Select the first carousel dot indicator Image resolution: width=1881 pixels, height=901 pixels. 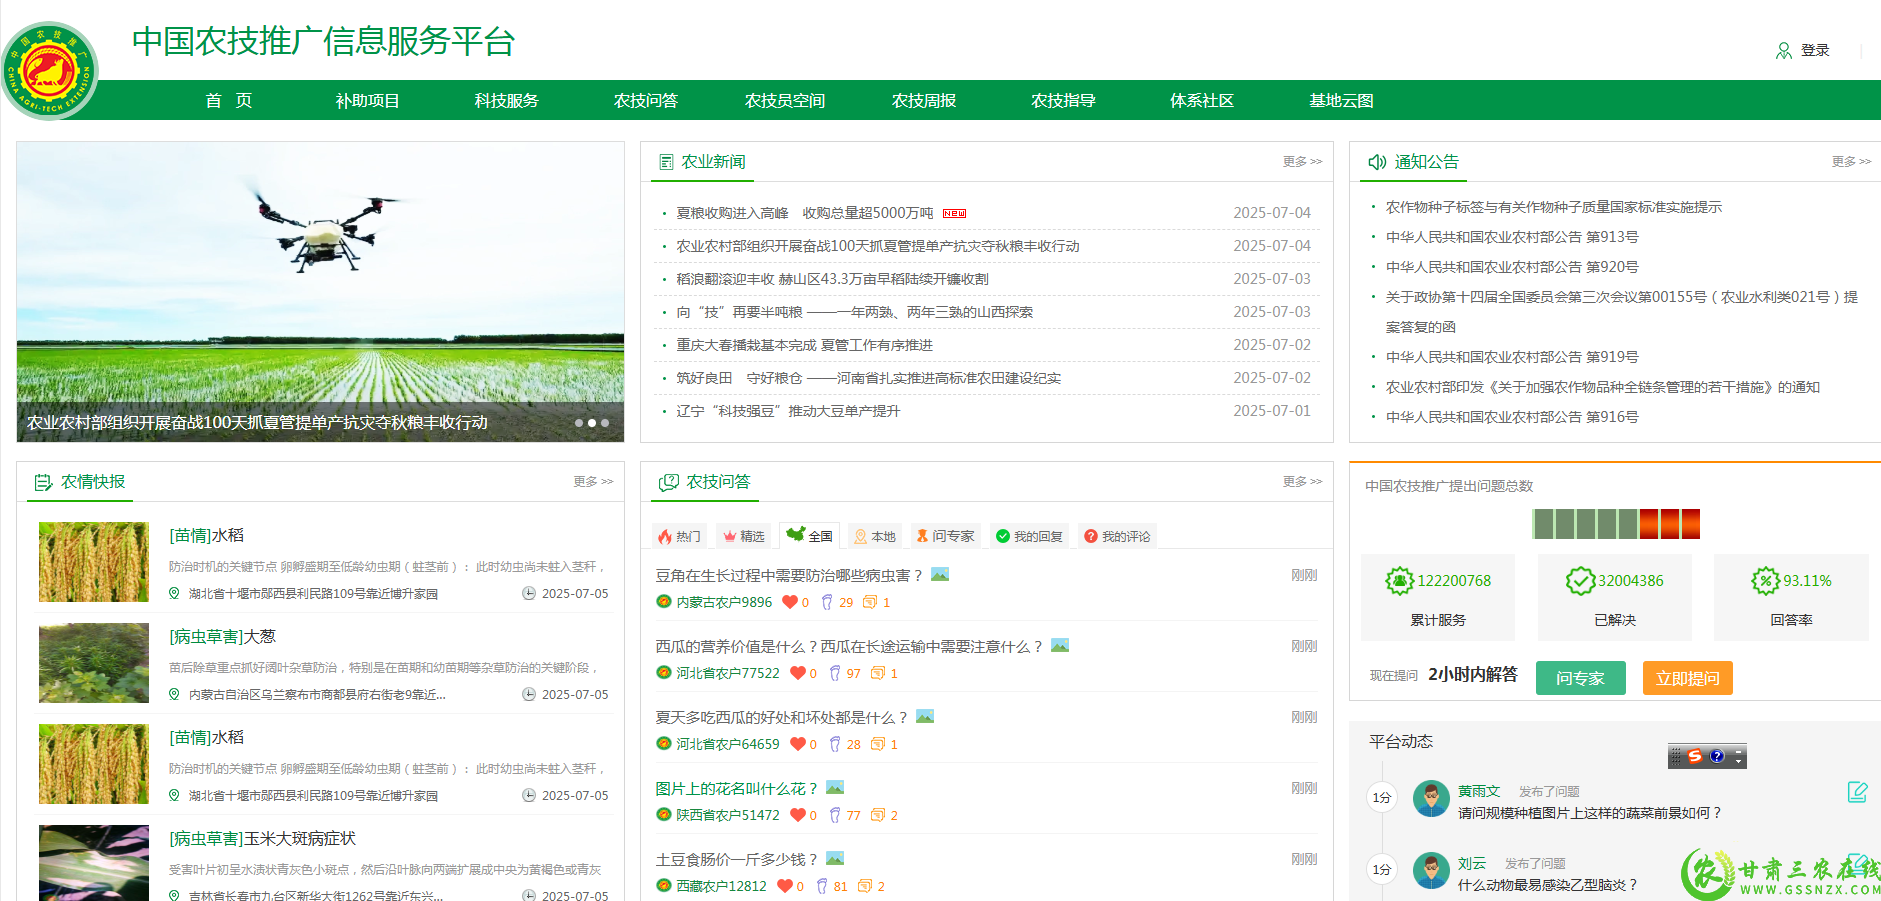pyautogui.click(x=579, y=423)
